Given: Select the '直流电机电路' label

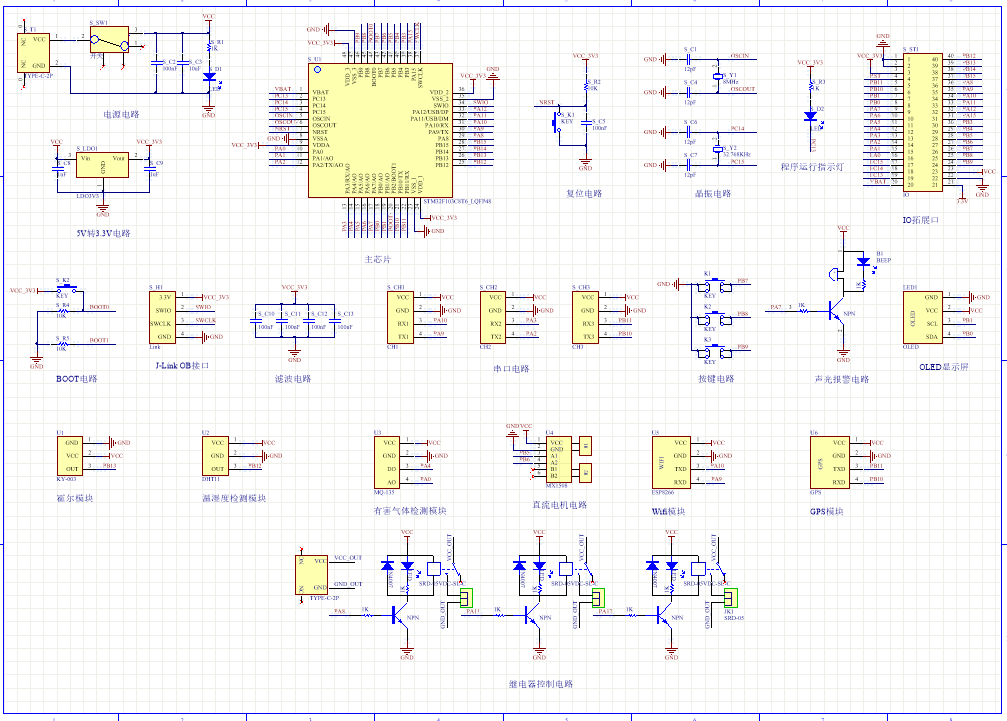Looking at the screenshot, I should (559, 505).
